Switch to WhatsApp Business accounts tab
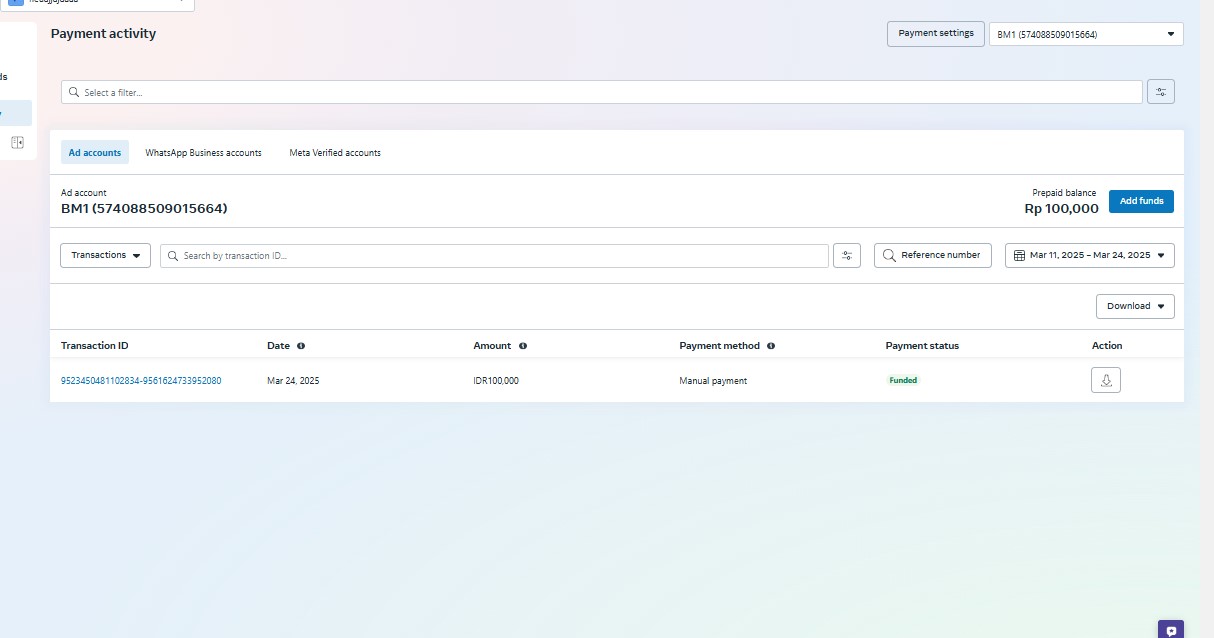Screen dimensions: 1214x638 point(203,153)
